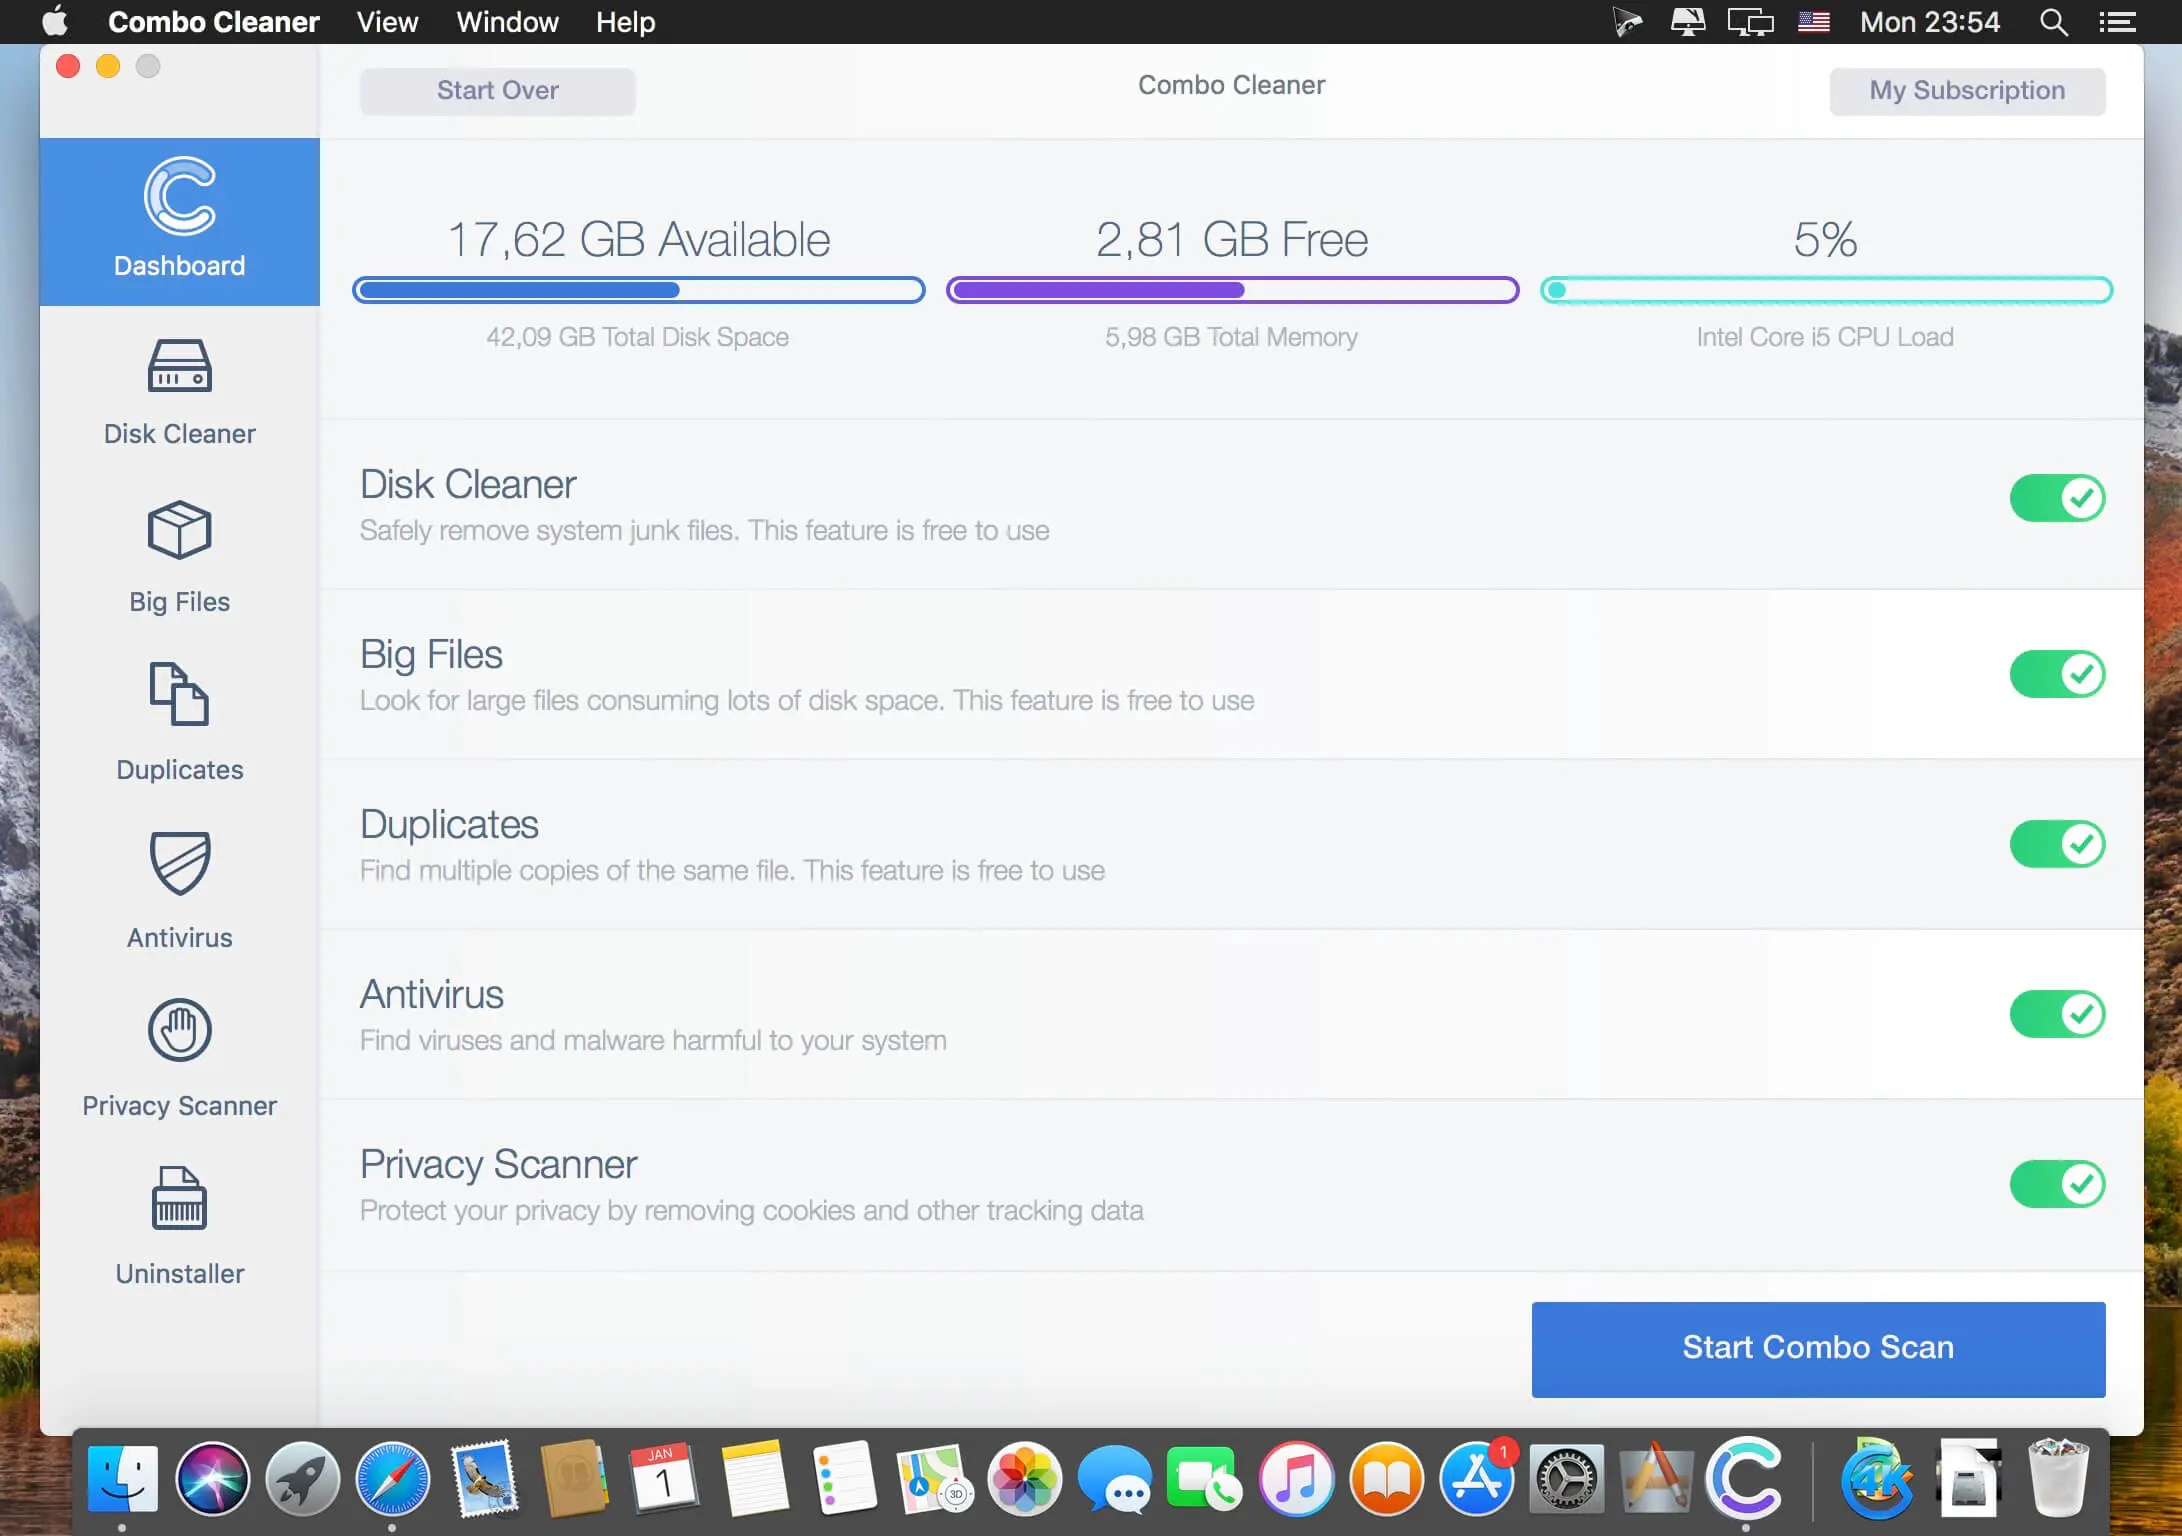The image size is (2182, 1536).
Task: Click the My Subscription button
Action: click(1966, 90)
